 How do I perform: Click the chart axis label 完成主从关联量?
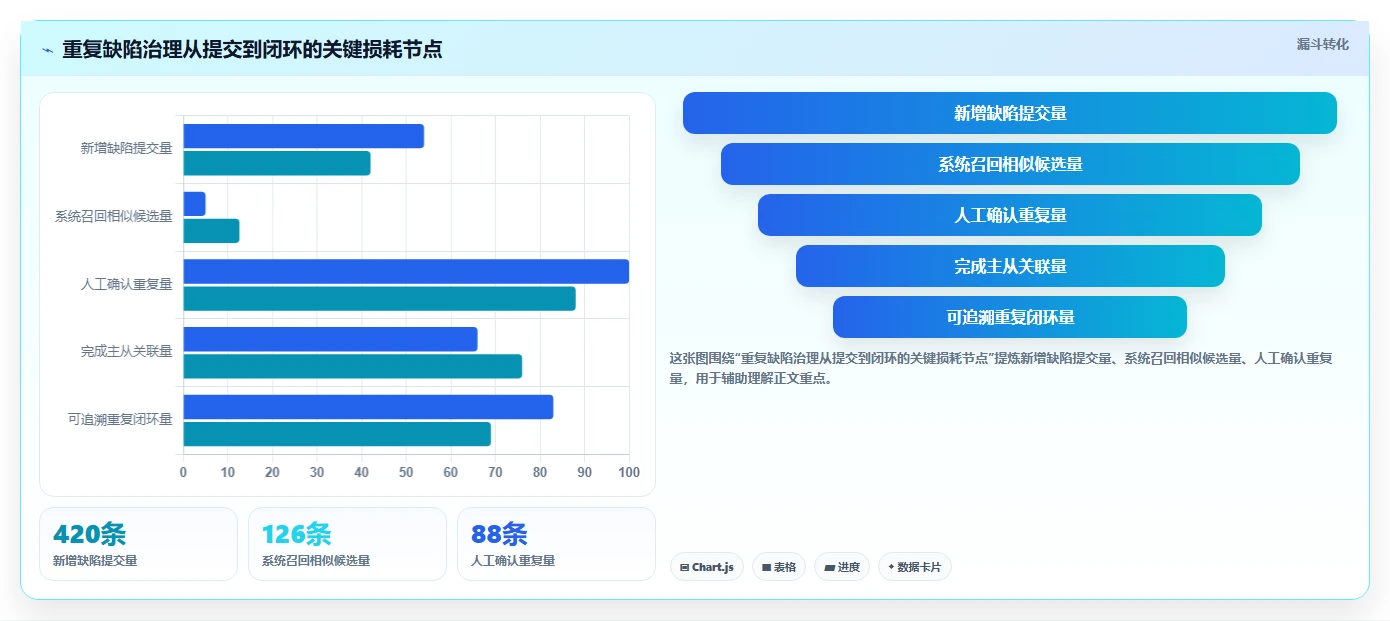[127, 352]
